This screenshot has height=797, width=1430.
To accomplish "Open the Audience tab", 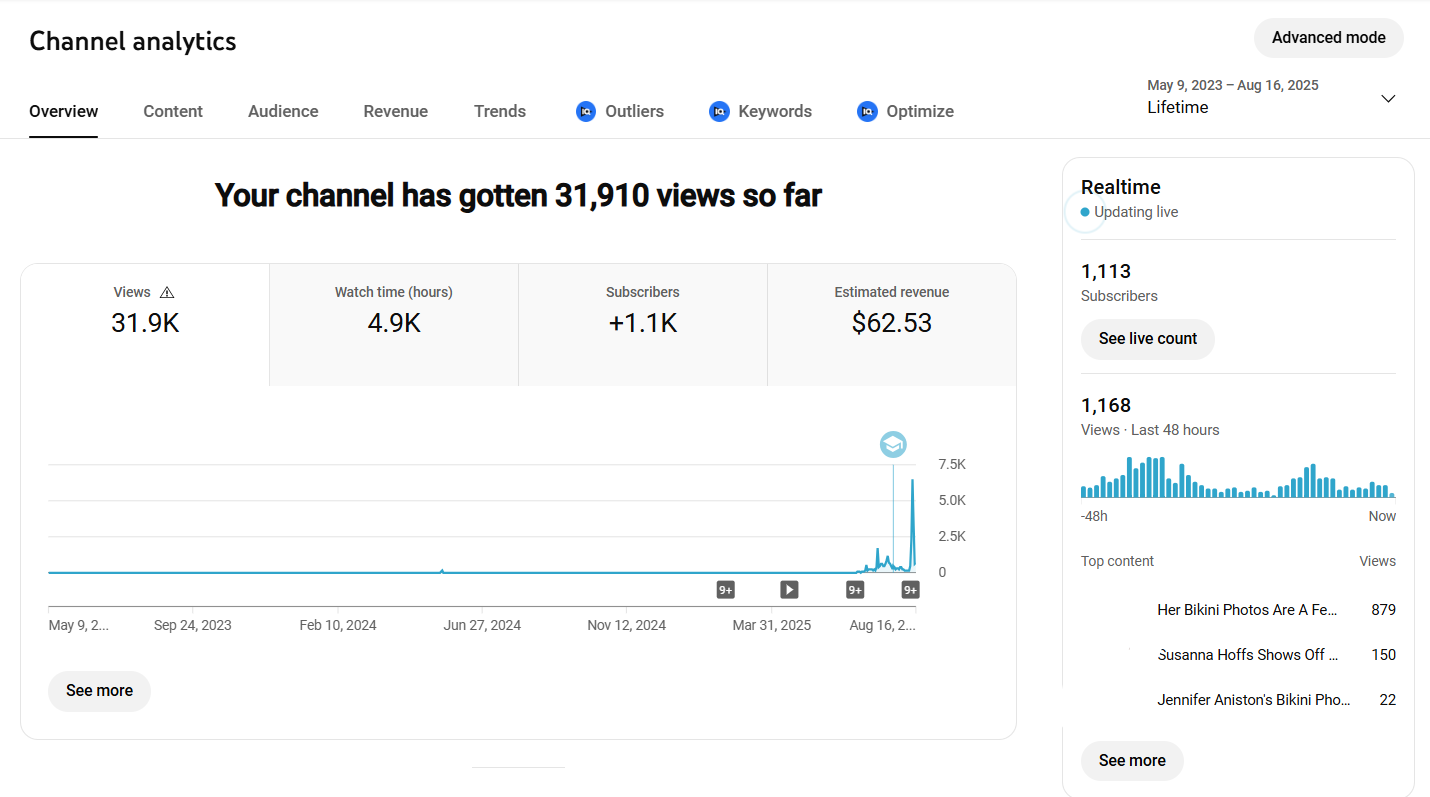I will tap(283, 112).
